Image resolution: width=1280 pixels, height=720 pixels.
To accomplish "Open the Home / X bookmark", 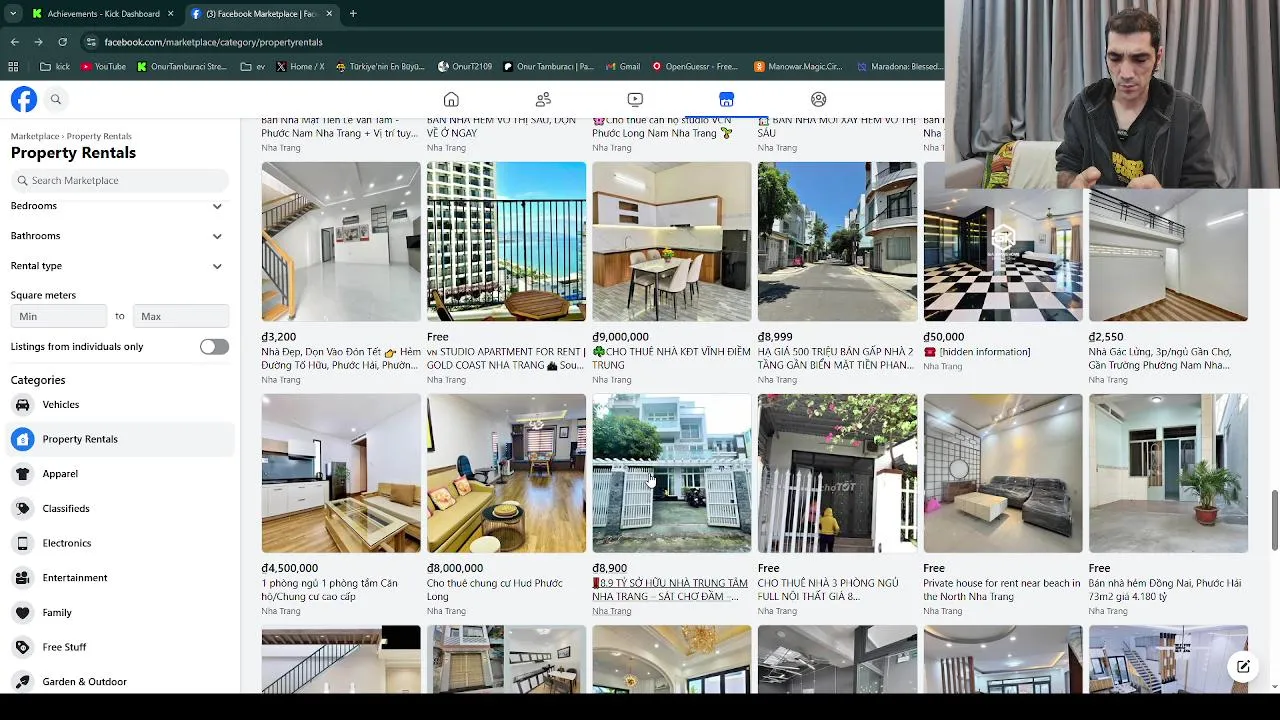I will (300, 67).
